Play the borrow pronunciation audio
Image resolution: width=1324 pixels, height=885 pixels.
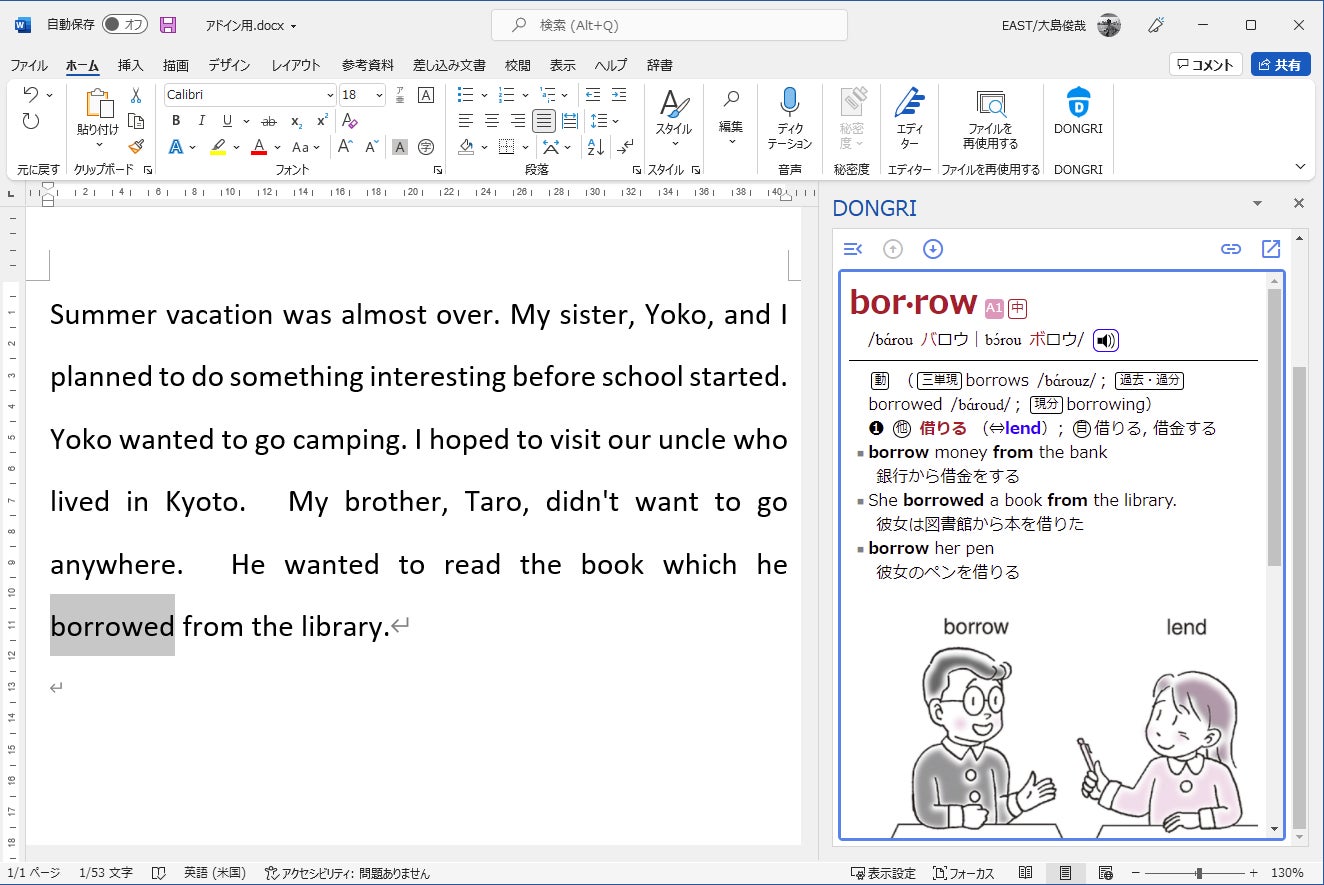pyautogui.click(x=1105, y=340)
